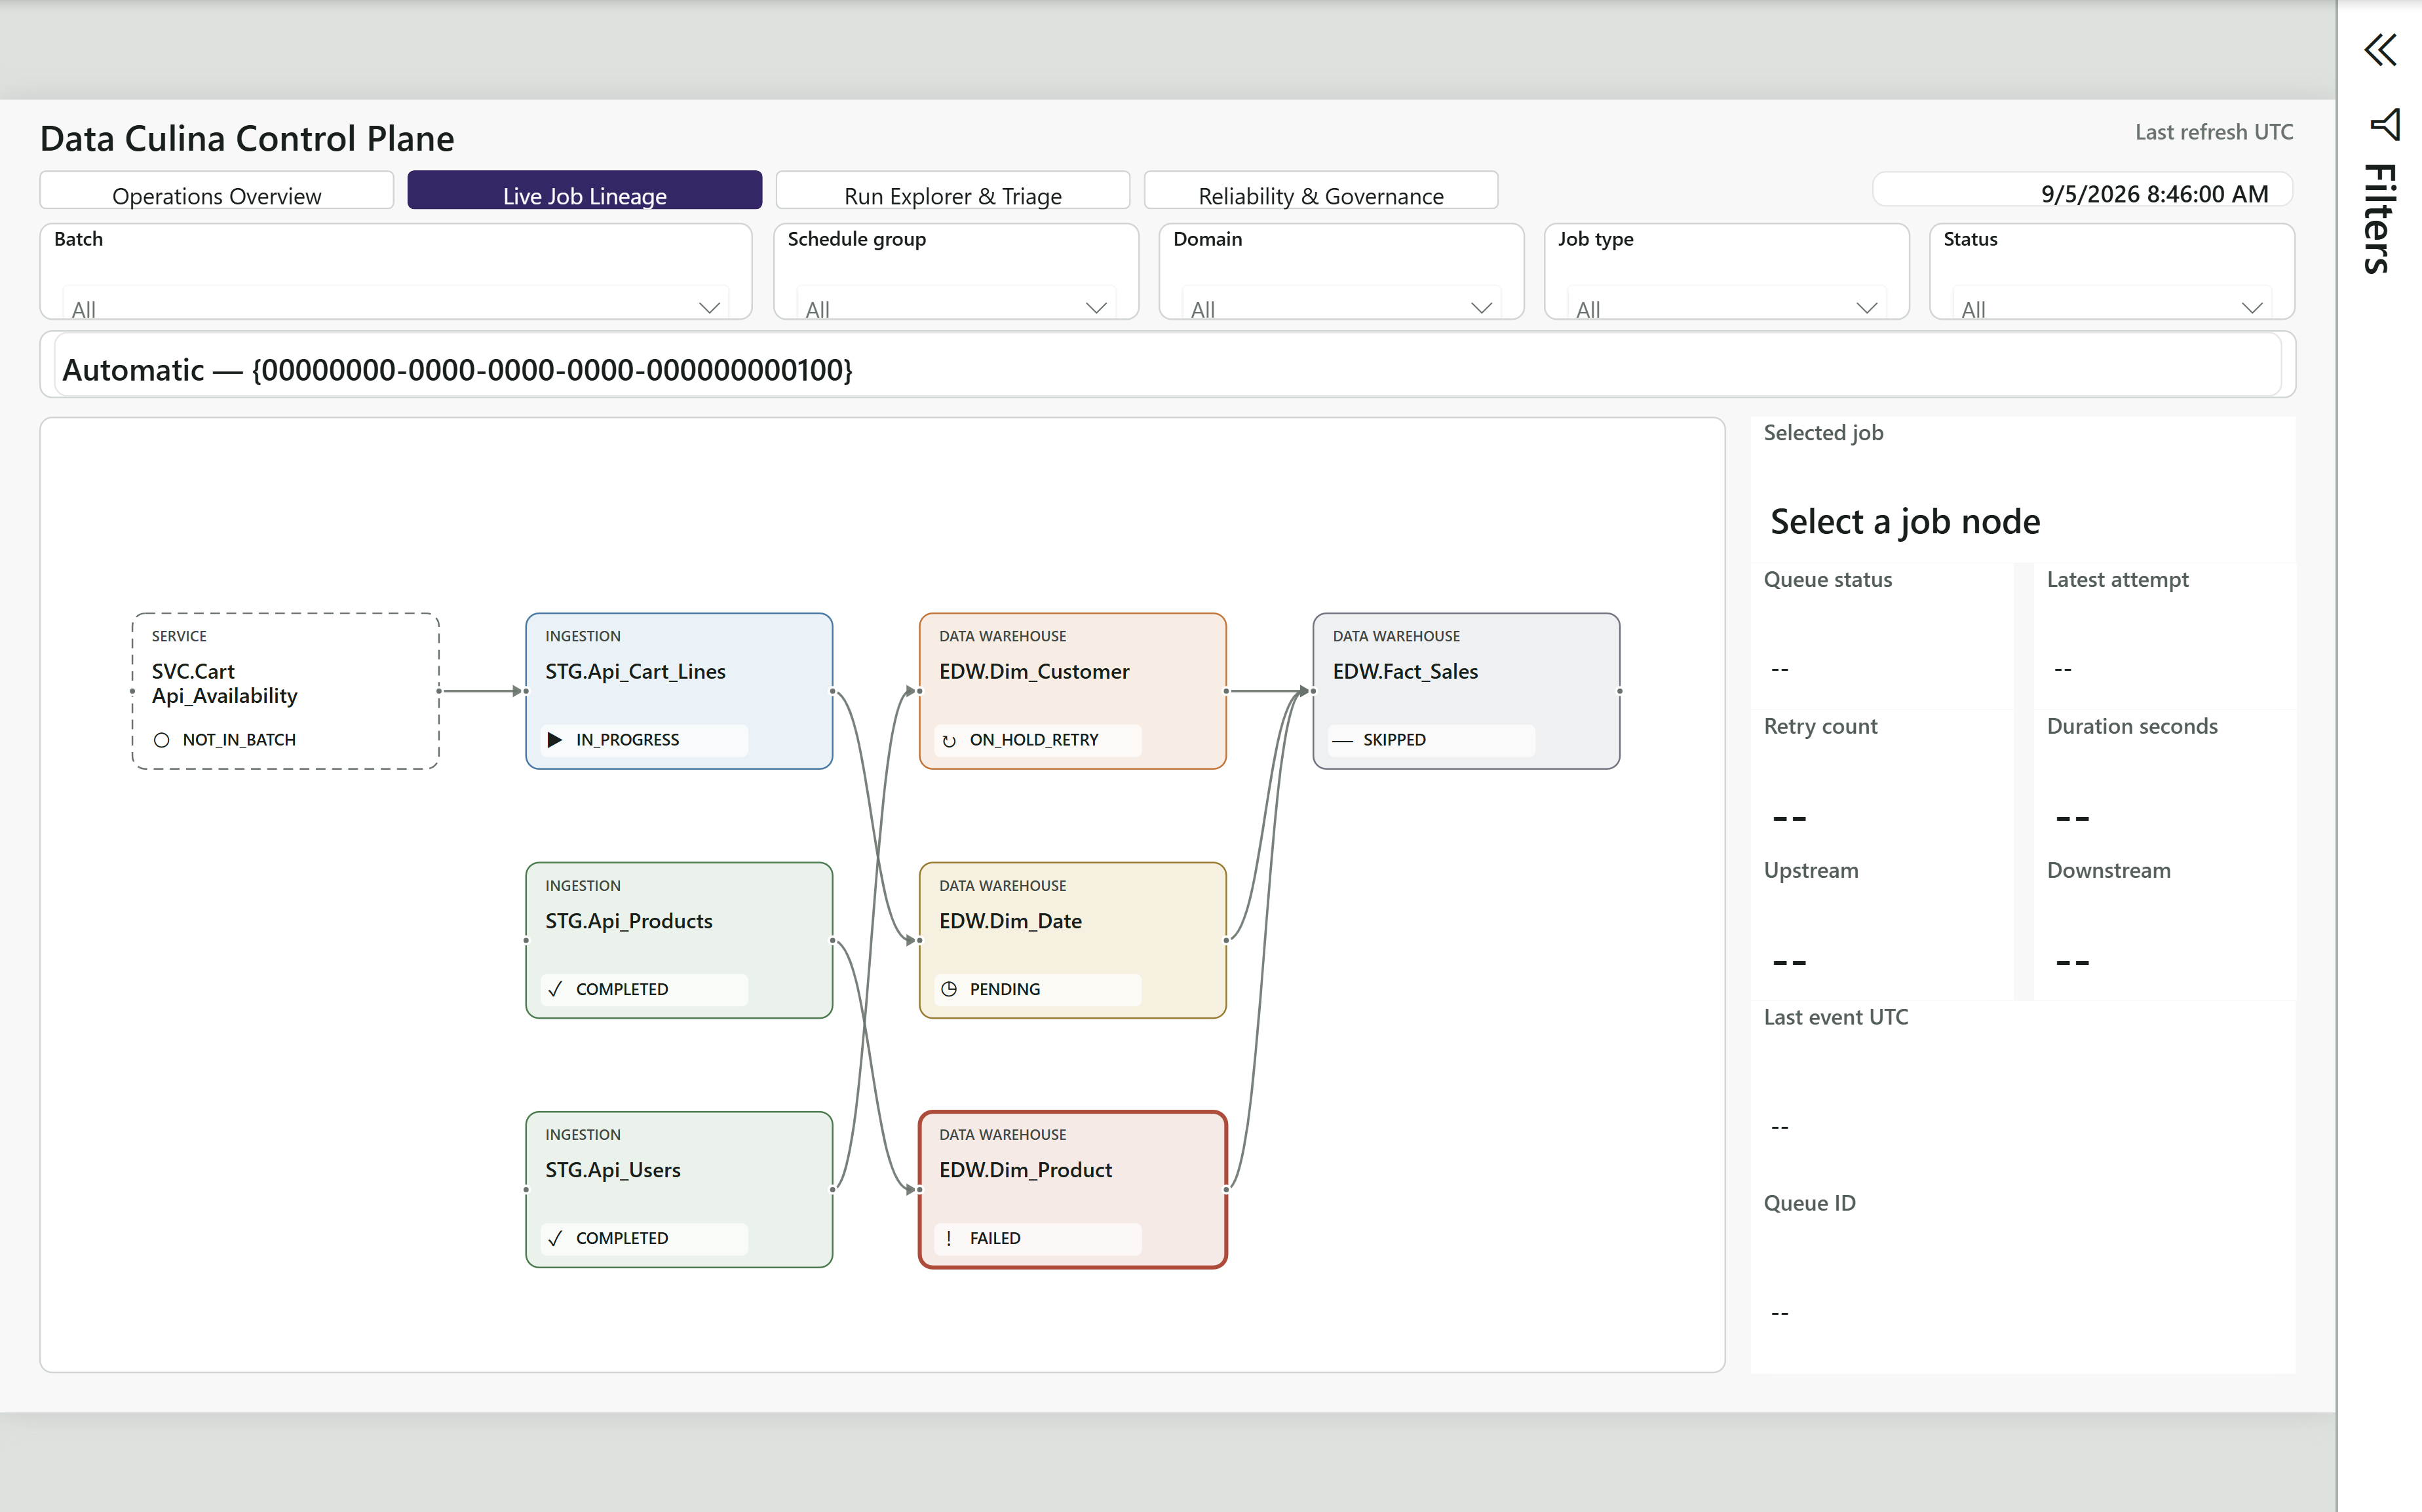Click the last refresh timestamp 9/5/2026 8:46:00 AM
Screen dimensions: 2422x1512
[x=2154, y=194]
